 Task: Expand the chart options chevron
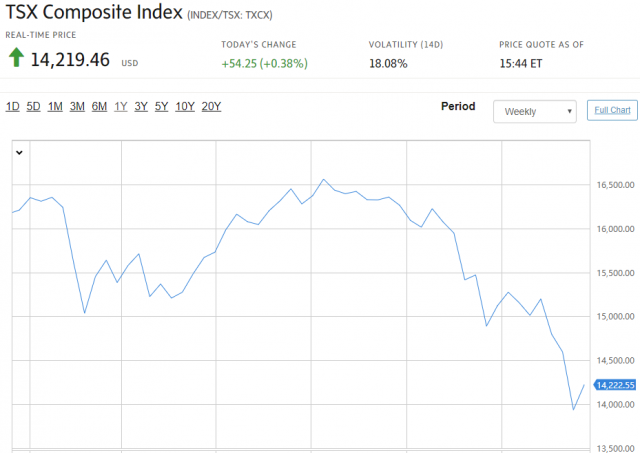tap(19, 152)
